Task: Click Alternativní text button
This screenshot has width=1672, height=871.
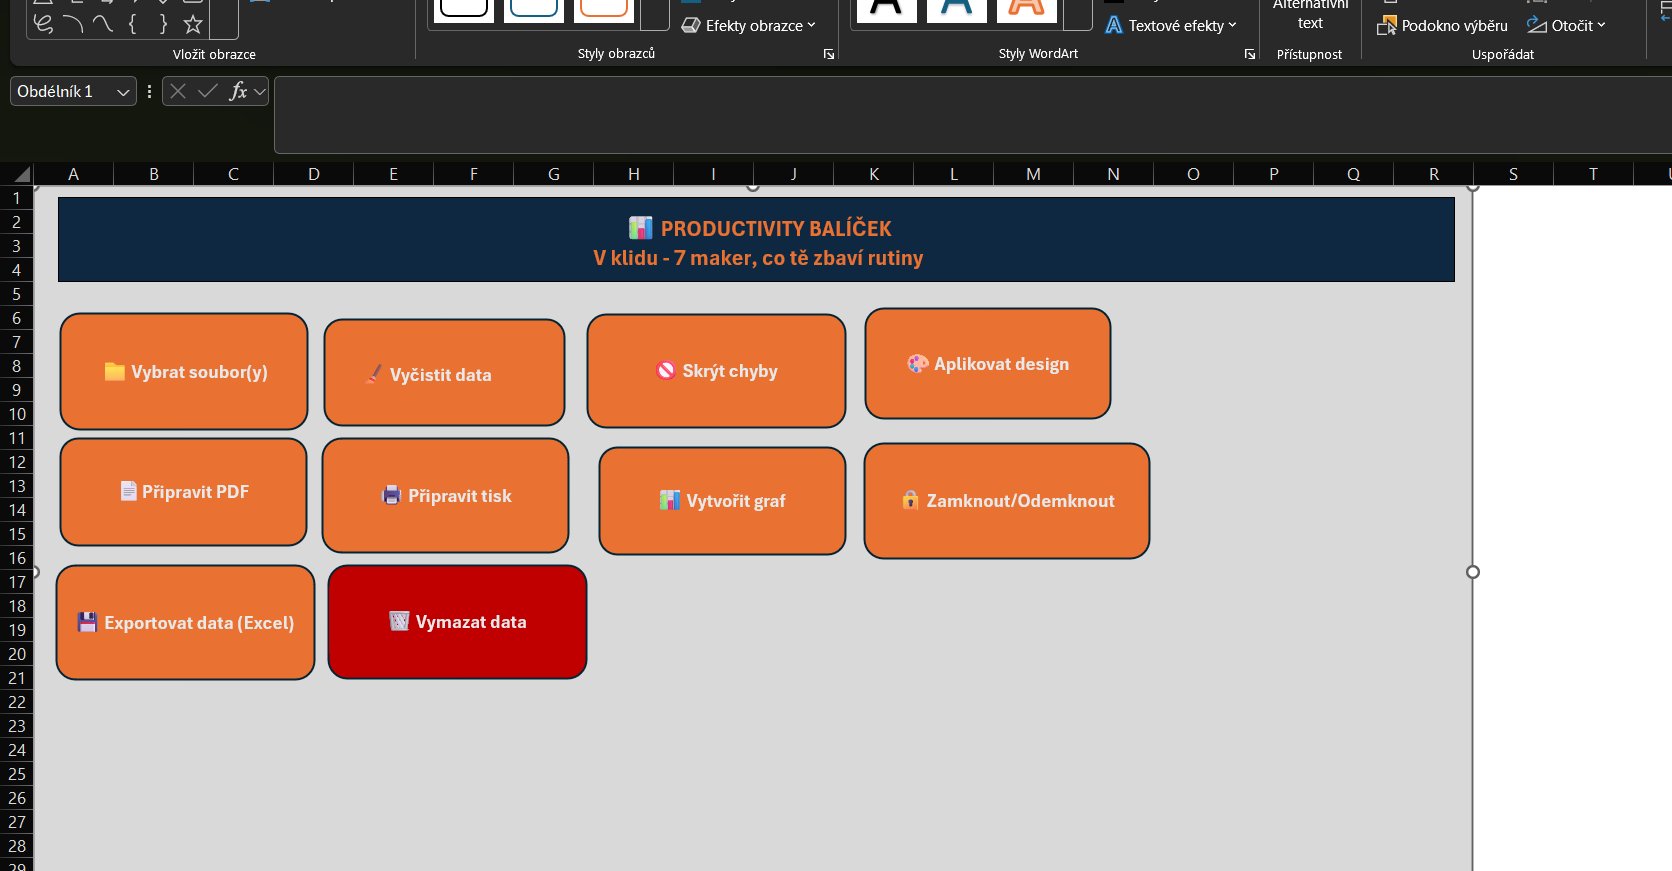Action: (x=1310, y=14)
